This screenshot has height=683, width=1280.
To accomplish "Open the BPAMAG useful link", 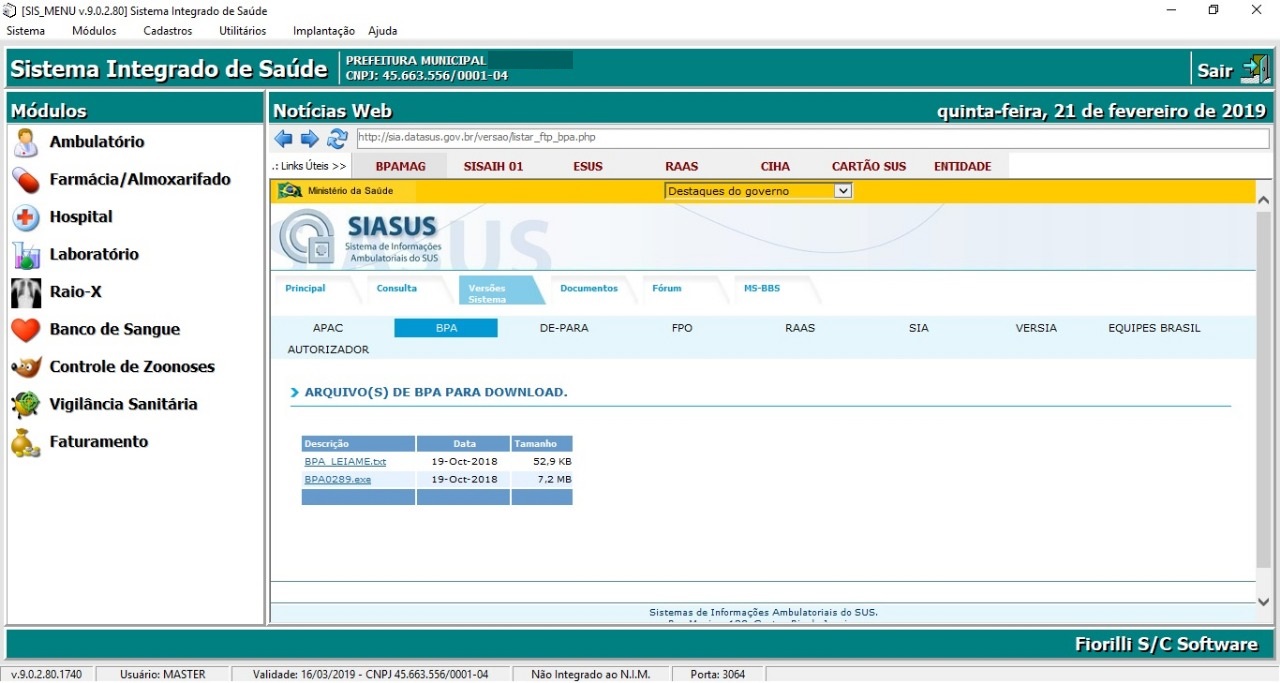I will click(401, 166).
